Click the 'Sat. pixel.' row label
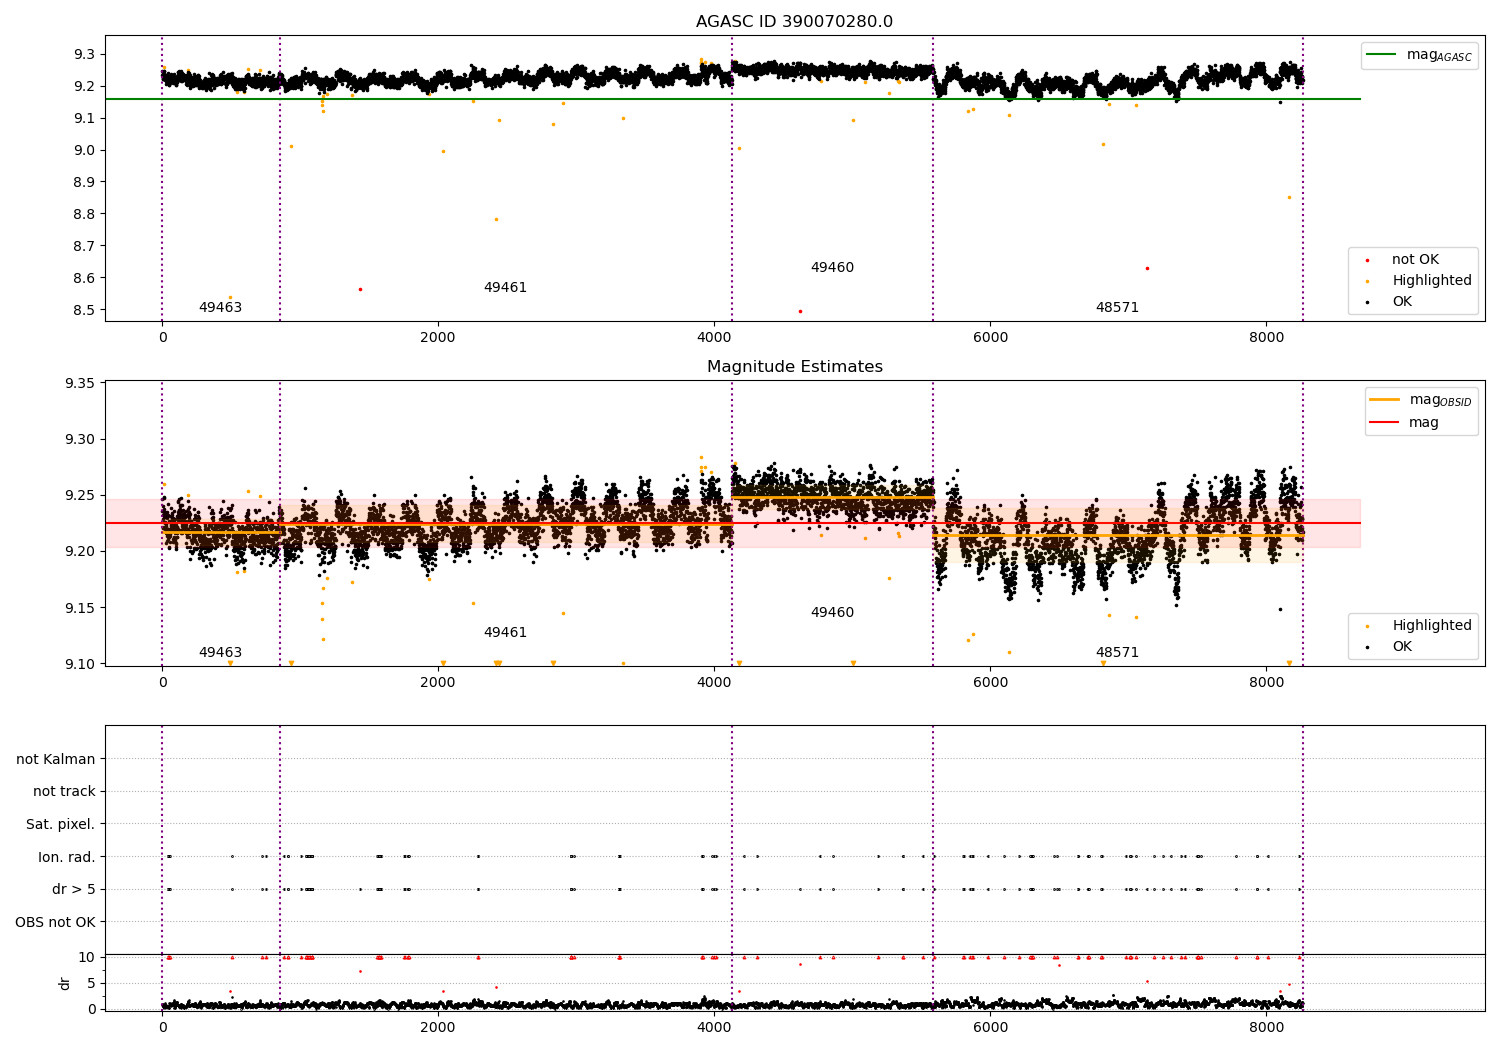 point(60,825)
